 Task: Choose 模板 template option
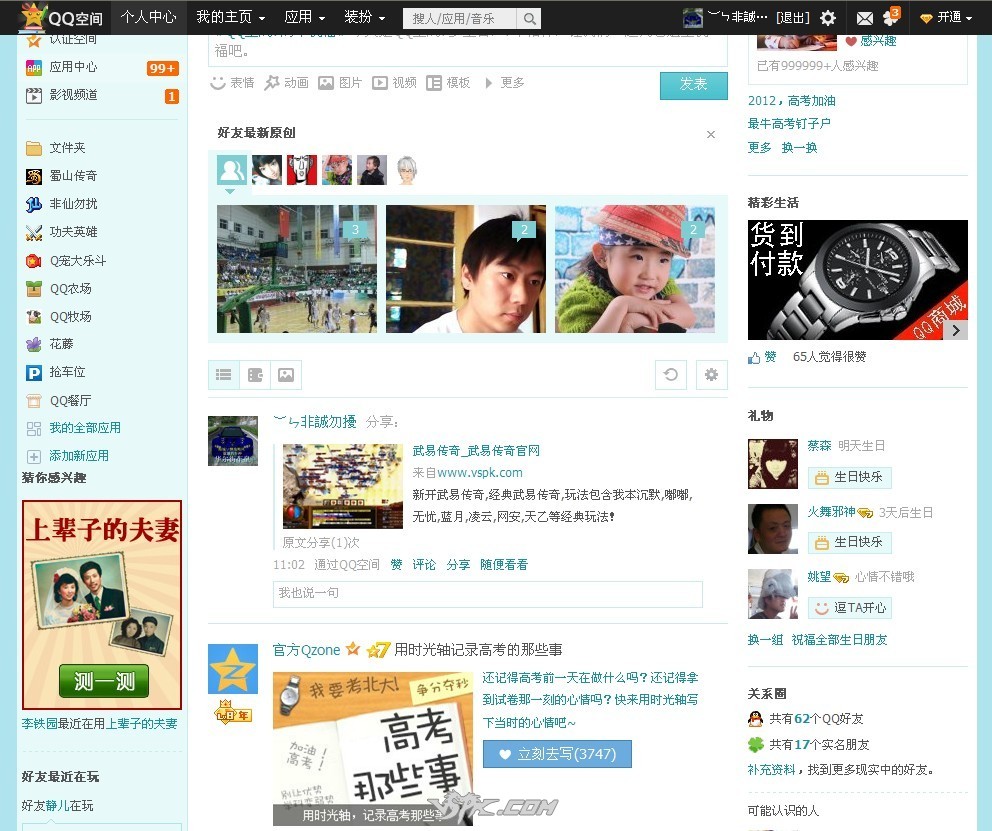click(x=448, y=83)
